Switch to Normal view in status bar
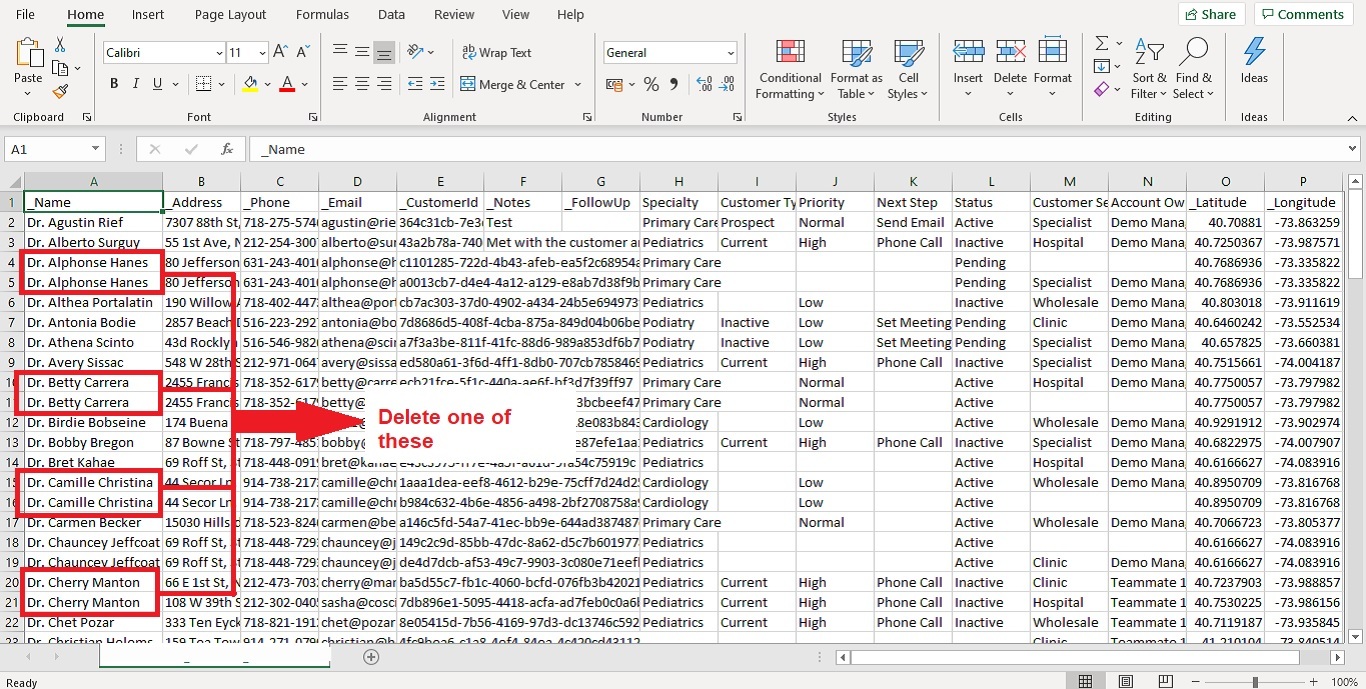 [1085, 682]
